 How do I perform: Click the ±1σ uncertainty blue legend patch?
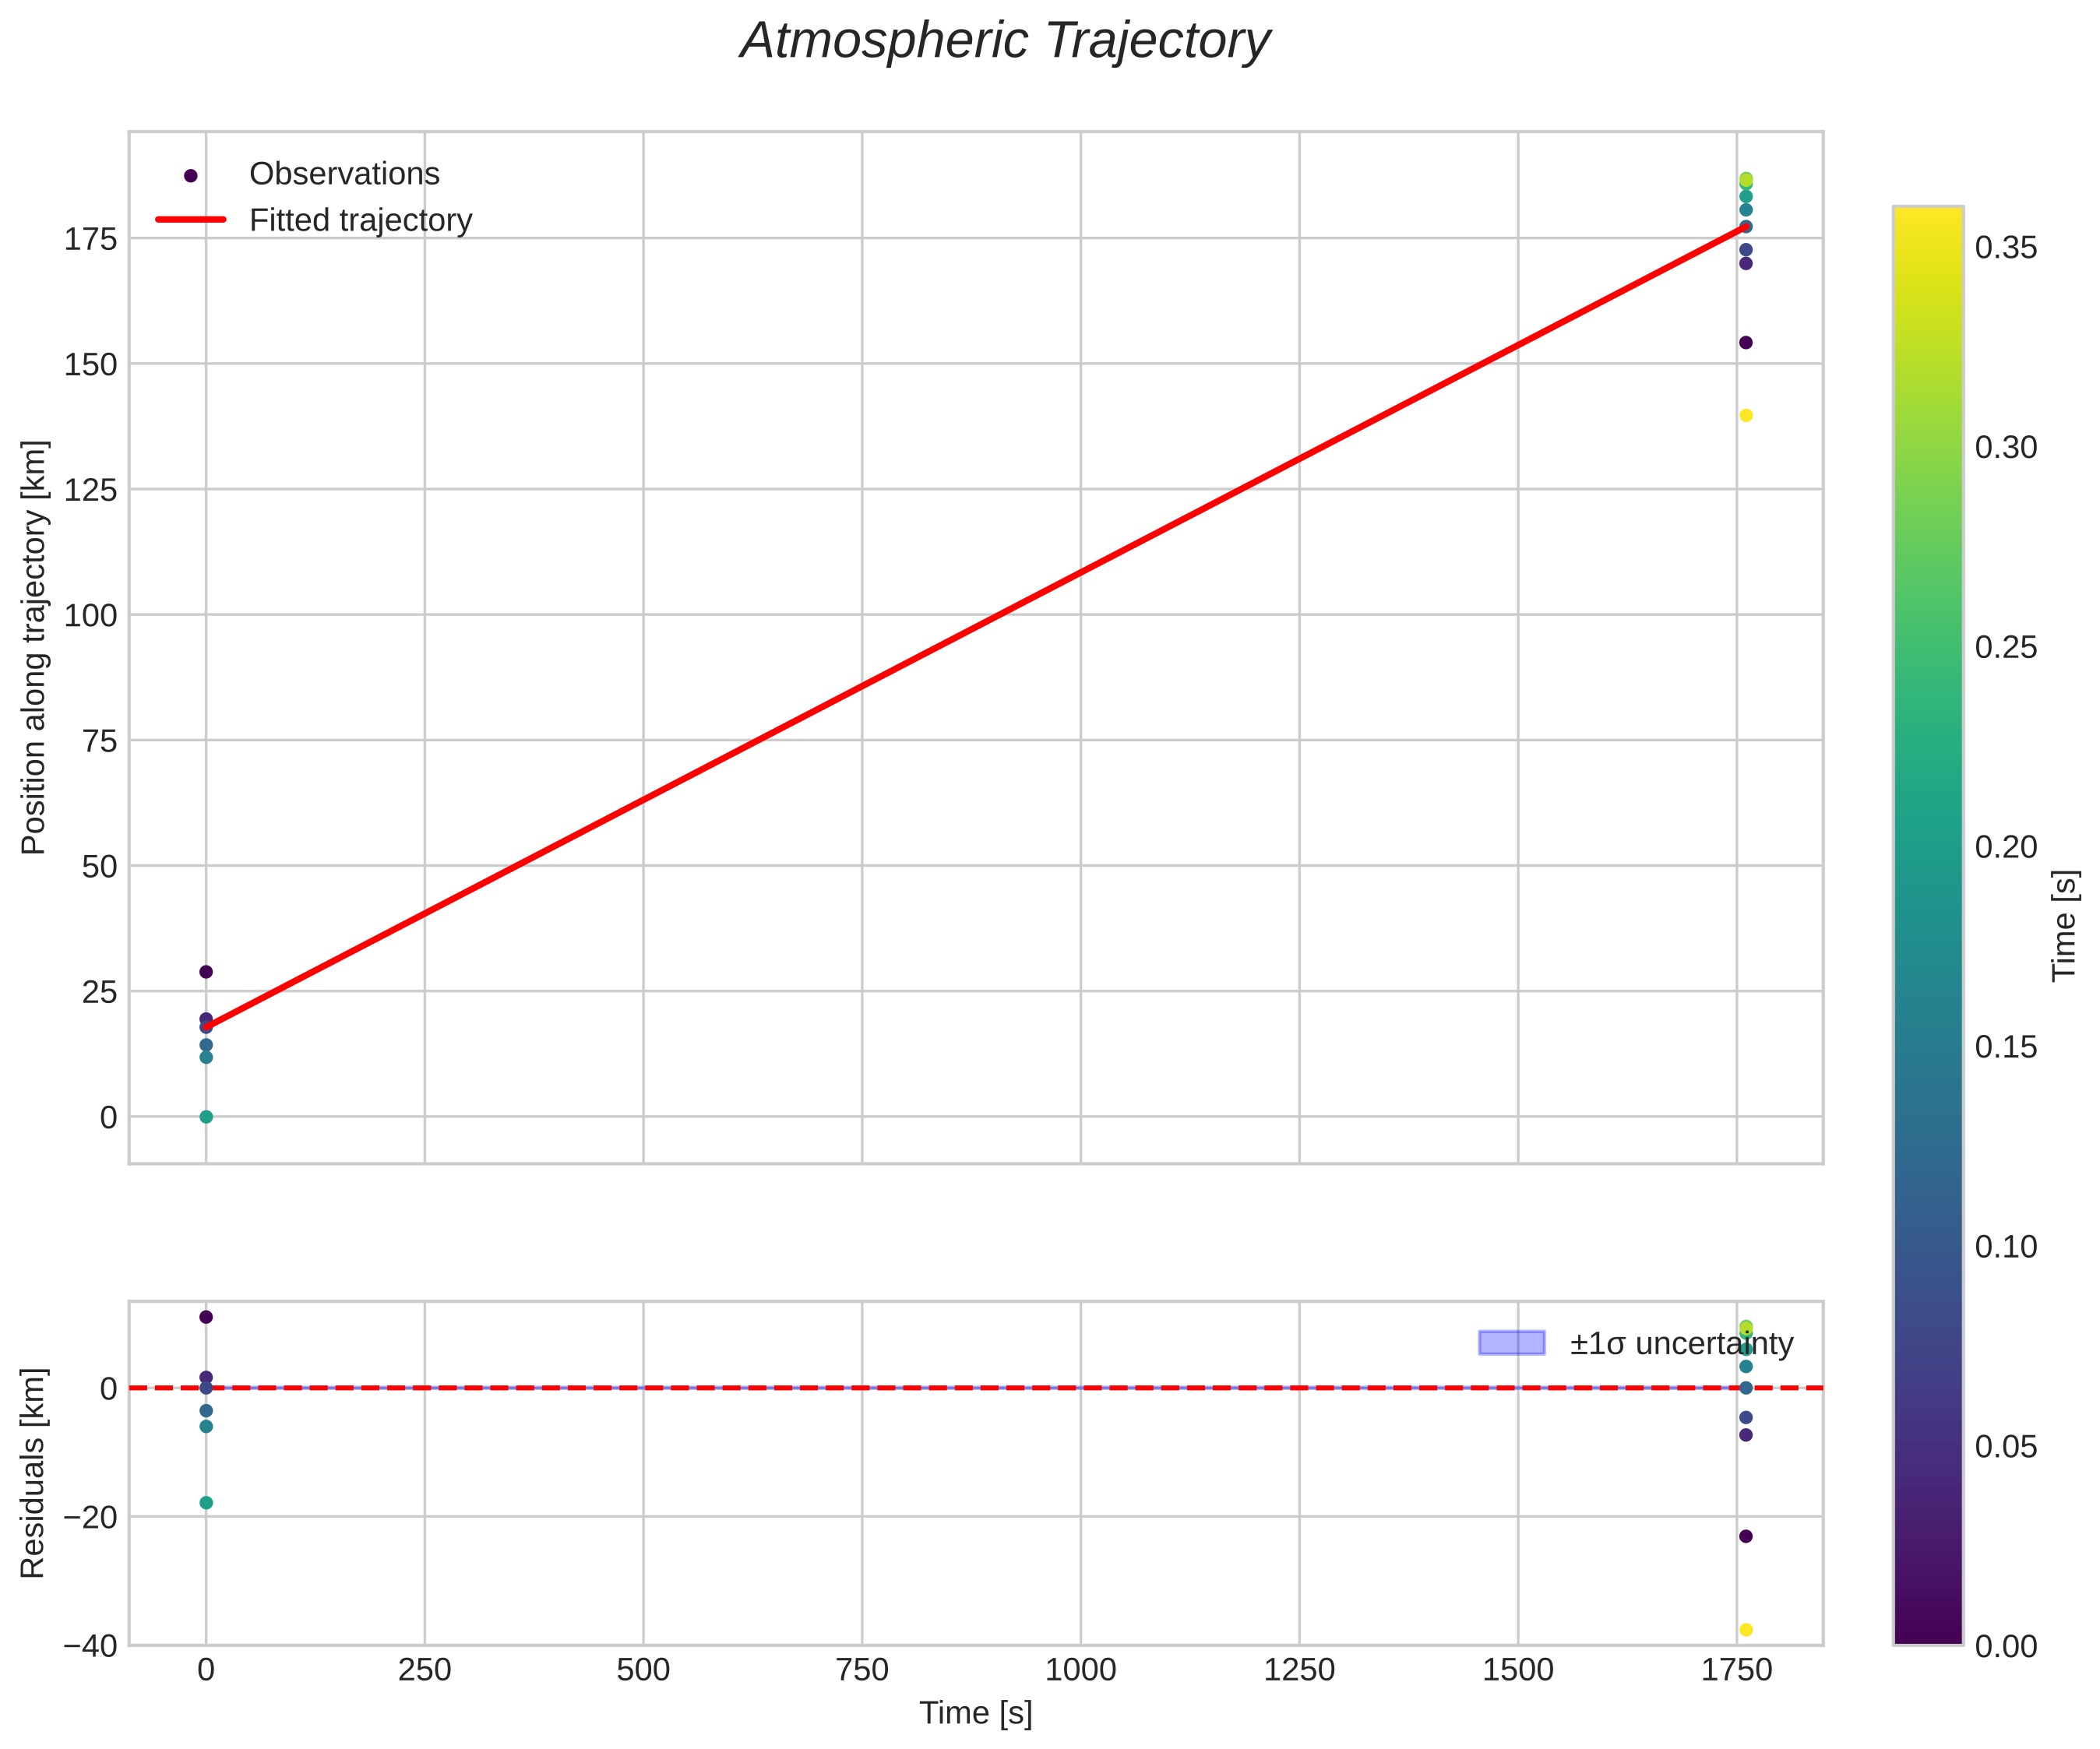click(1511, 1343)
